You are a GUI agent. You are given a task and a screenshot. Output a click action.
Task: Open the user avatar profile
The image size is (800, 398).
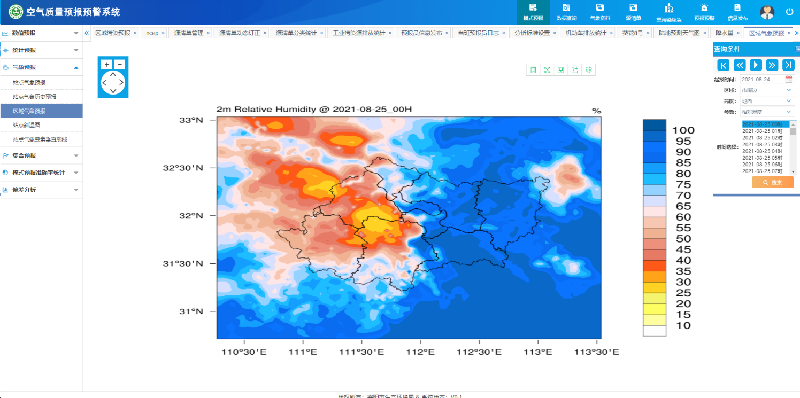pos(766,12)
